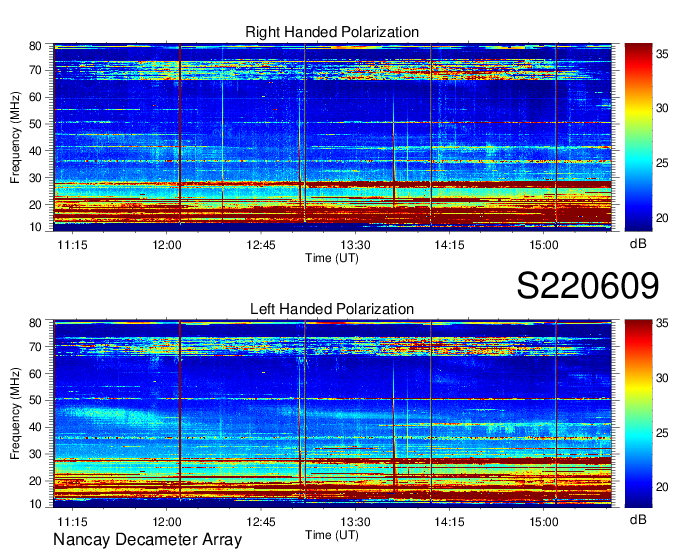The width and height of the screenshot is (680, 552).
Task: Click the 15:00 time tick of the Right Handed plot
Action: [543, 245]
